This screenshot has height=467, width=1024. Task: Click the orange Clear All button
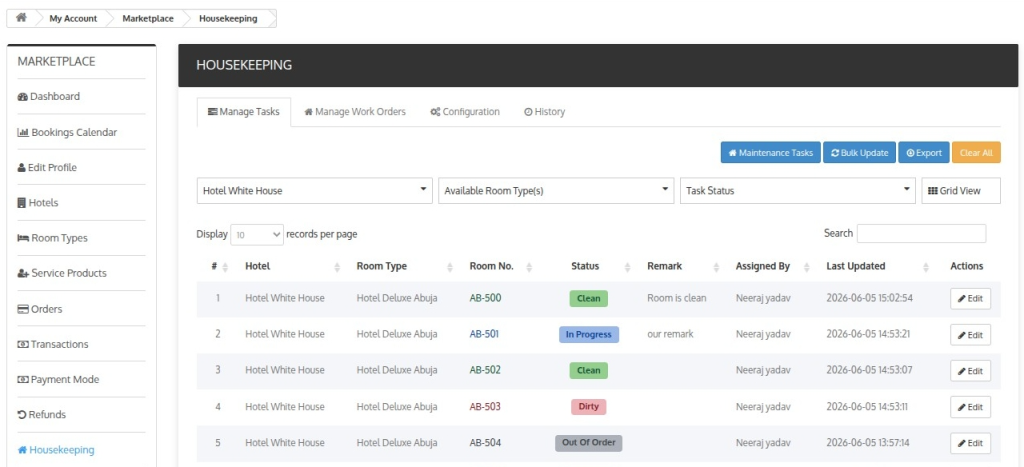pyautogui.click(x=976, y=153)
